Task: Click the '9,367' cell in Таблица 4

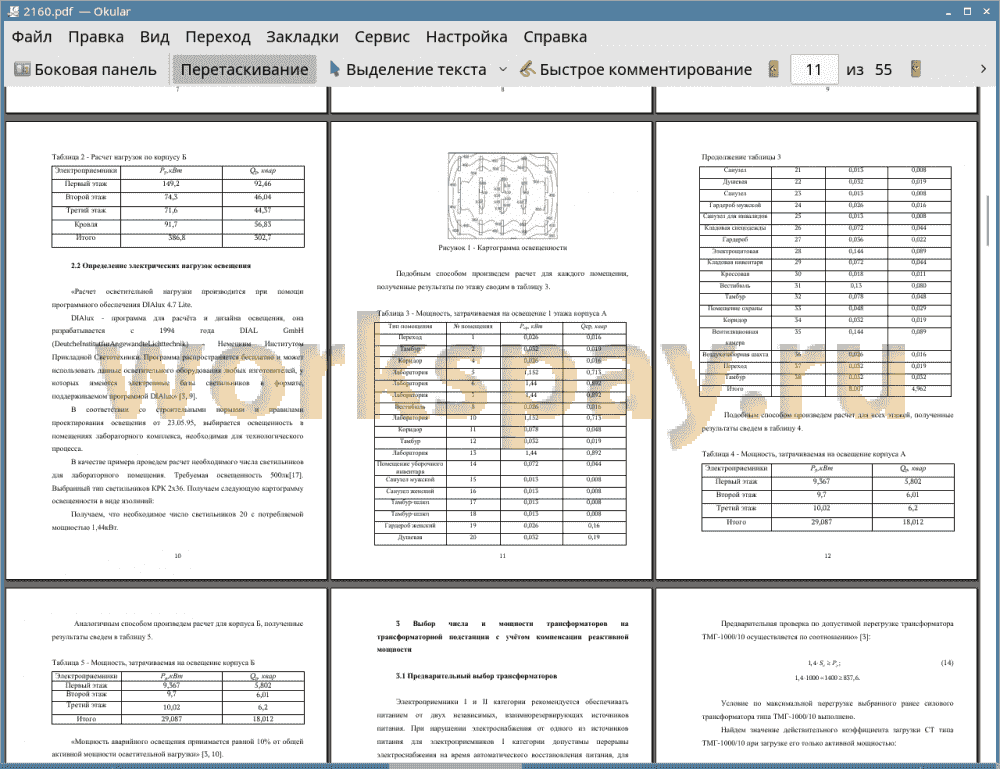Action: tap(821, 481)
